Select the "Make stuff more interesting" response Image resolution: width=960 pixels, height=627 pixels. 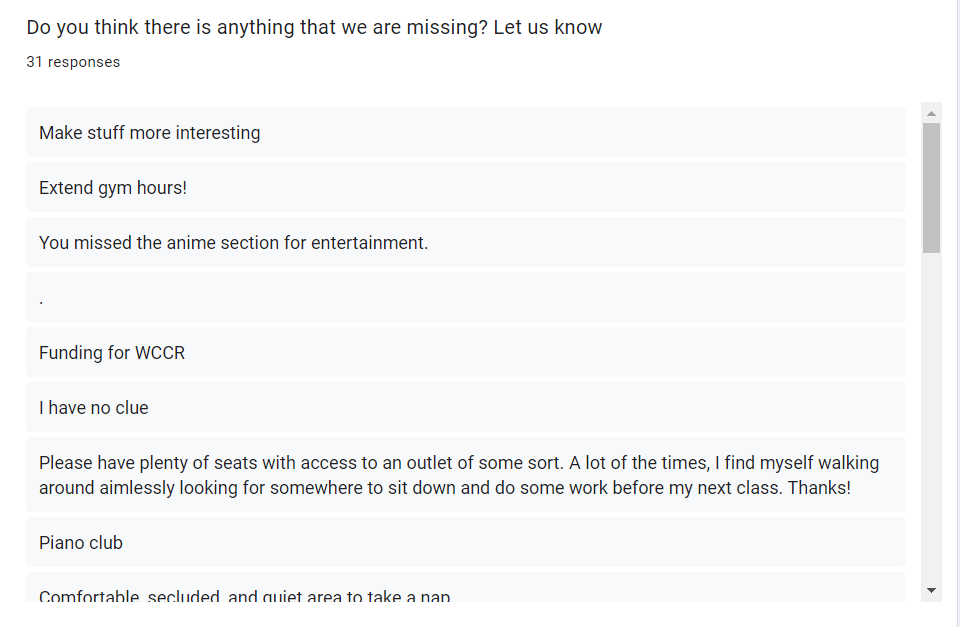point(466,132)
